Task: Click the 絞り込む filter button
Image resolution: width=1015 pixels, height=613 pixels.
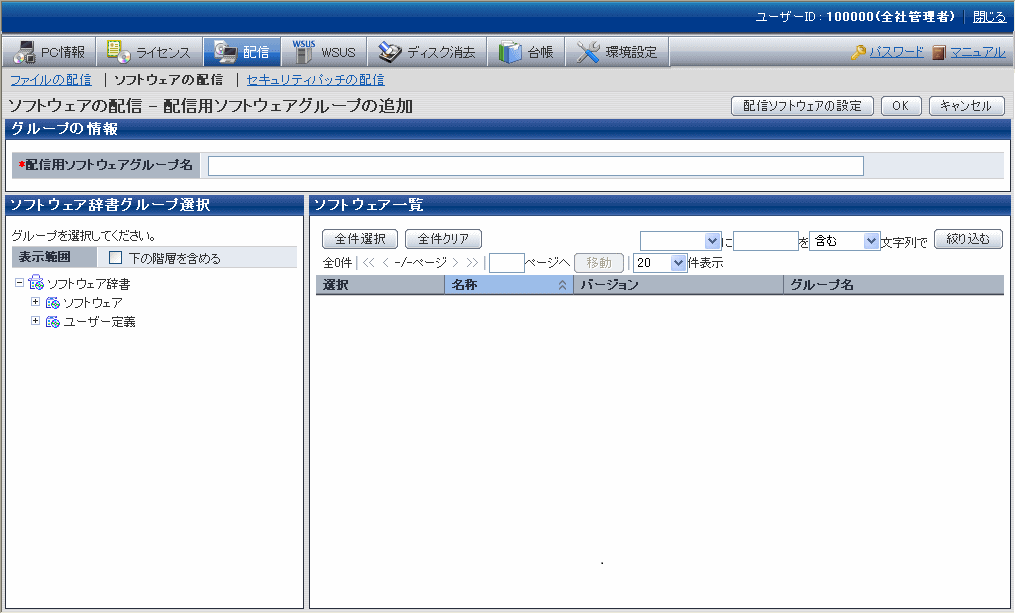Action: coord(968,239)
